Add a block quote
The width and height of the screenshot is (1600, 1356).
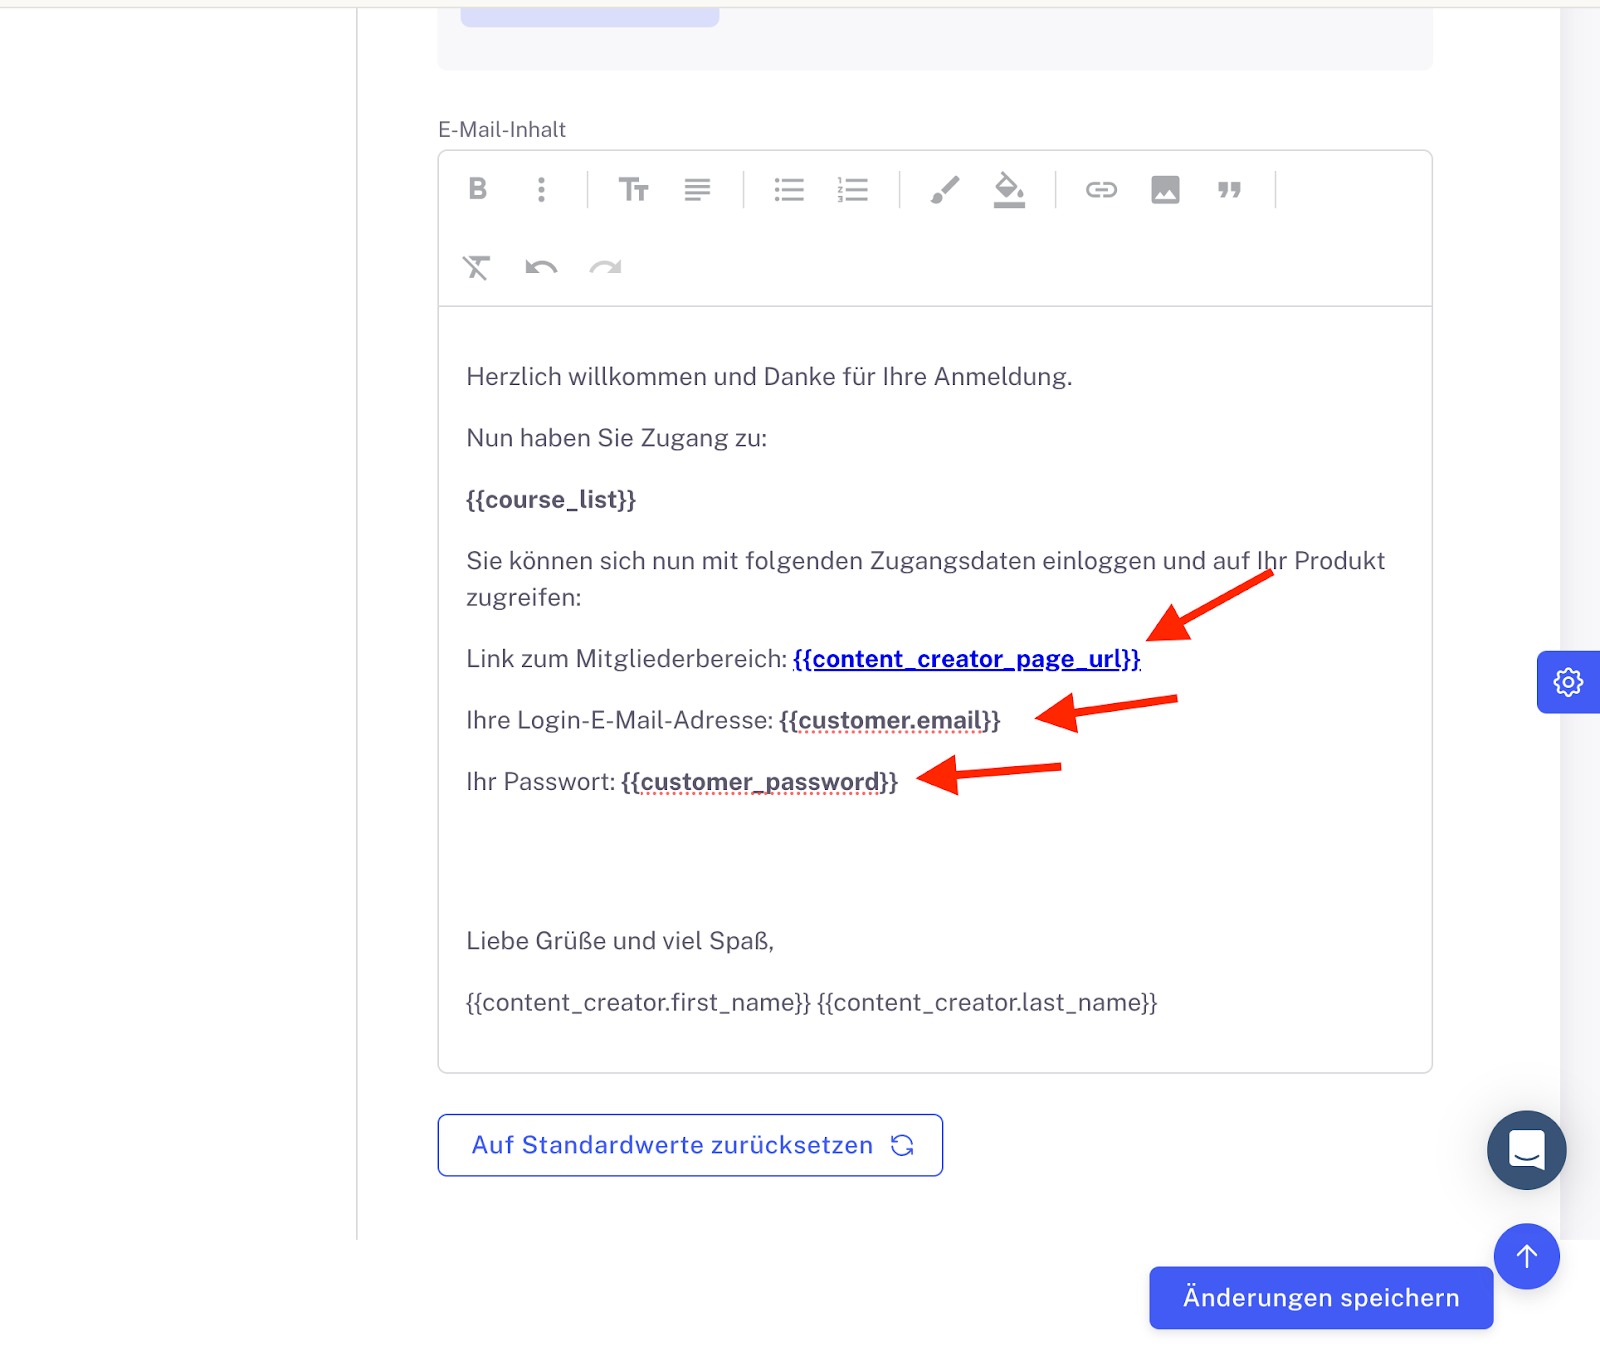pyautogui.click(x=1229, y=189)
